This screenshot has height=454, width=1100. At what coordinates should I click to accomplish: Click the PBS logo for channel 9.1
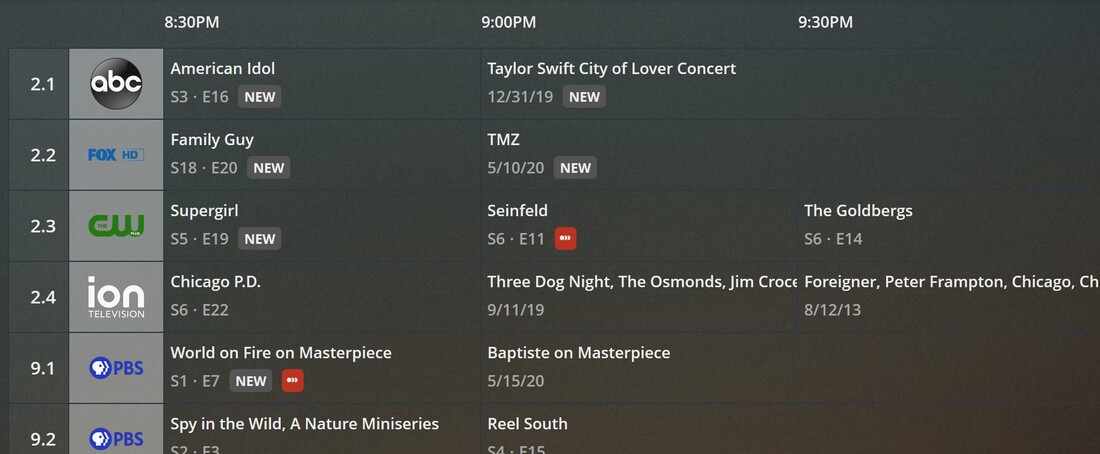[116, 368]
